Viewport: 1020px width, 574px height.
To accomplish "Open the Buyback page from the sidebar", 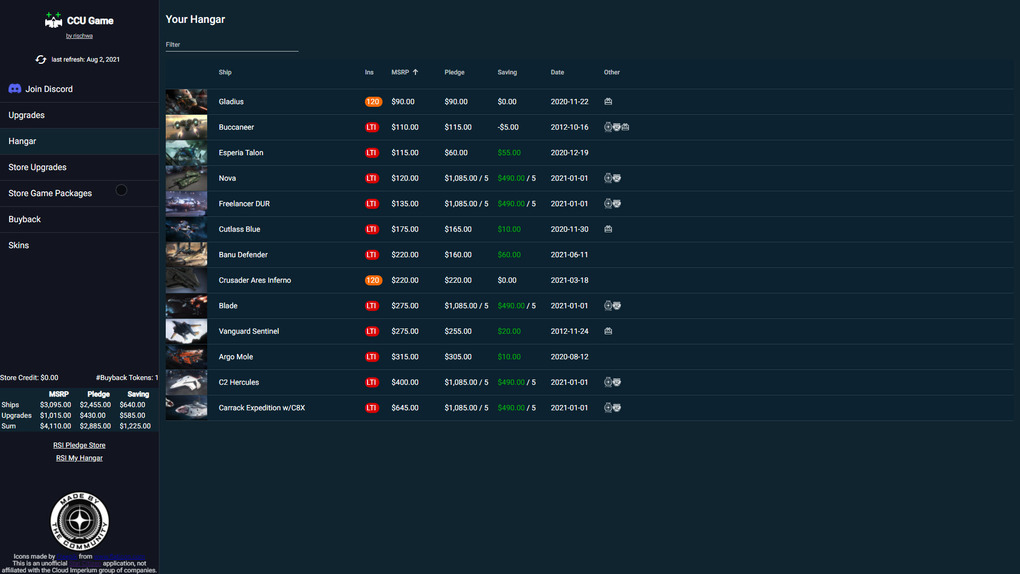I will (x=25, y=219).
